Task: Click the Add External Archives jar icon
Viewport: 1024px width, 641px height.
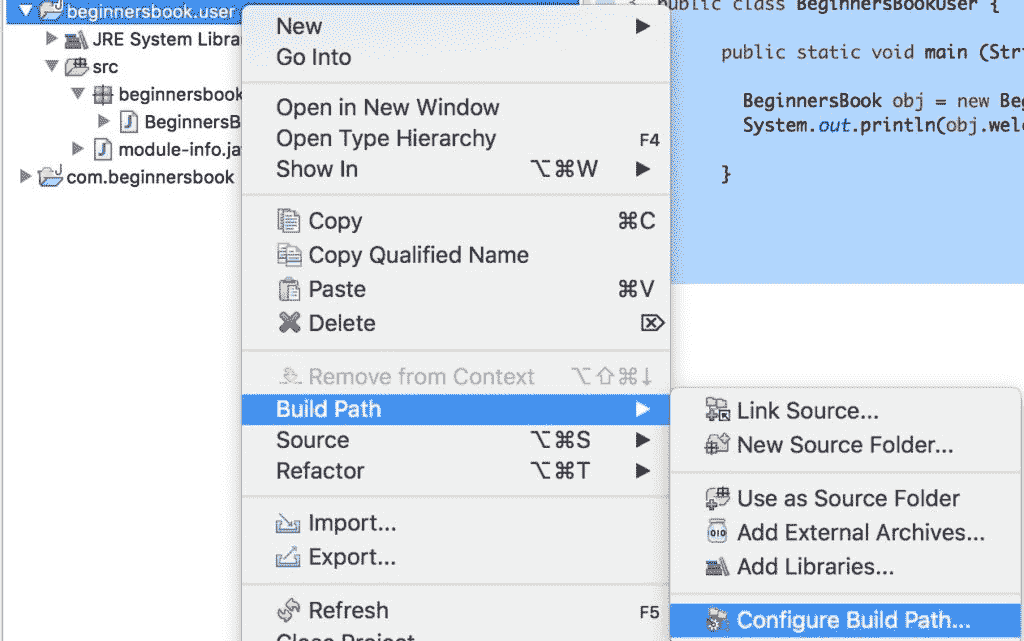Action: pos(717,533)
